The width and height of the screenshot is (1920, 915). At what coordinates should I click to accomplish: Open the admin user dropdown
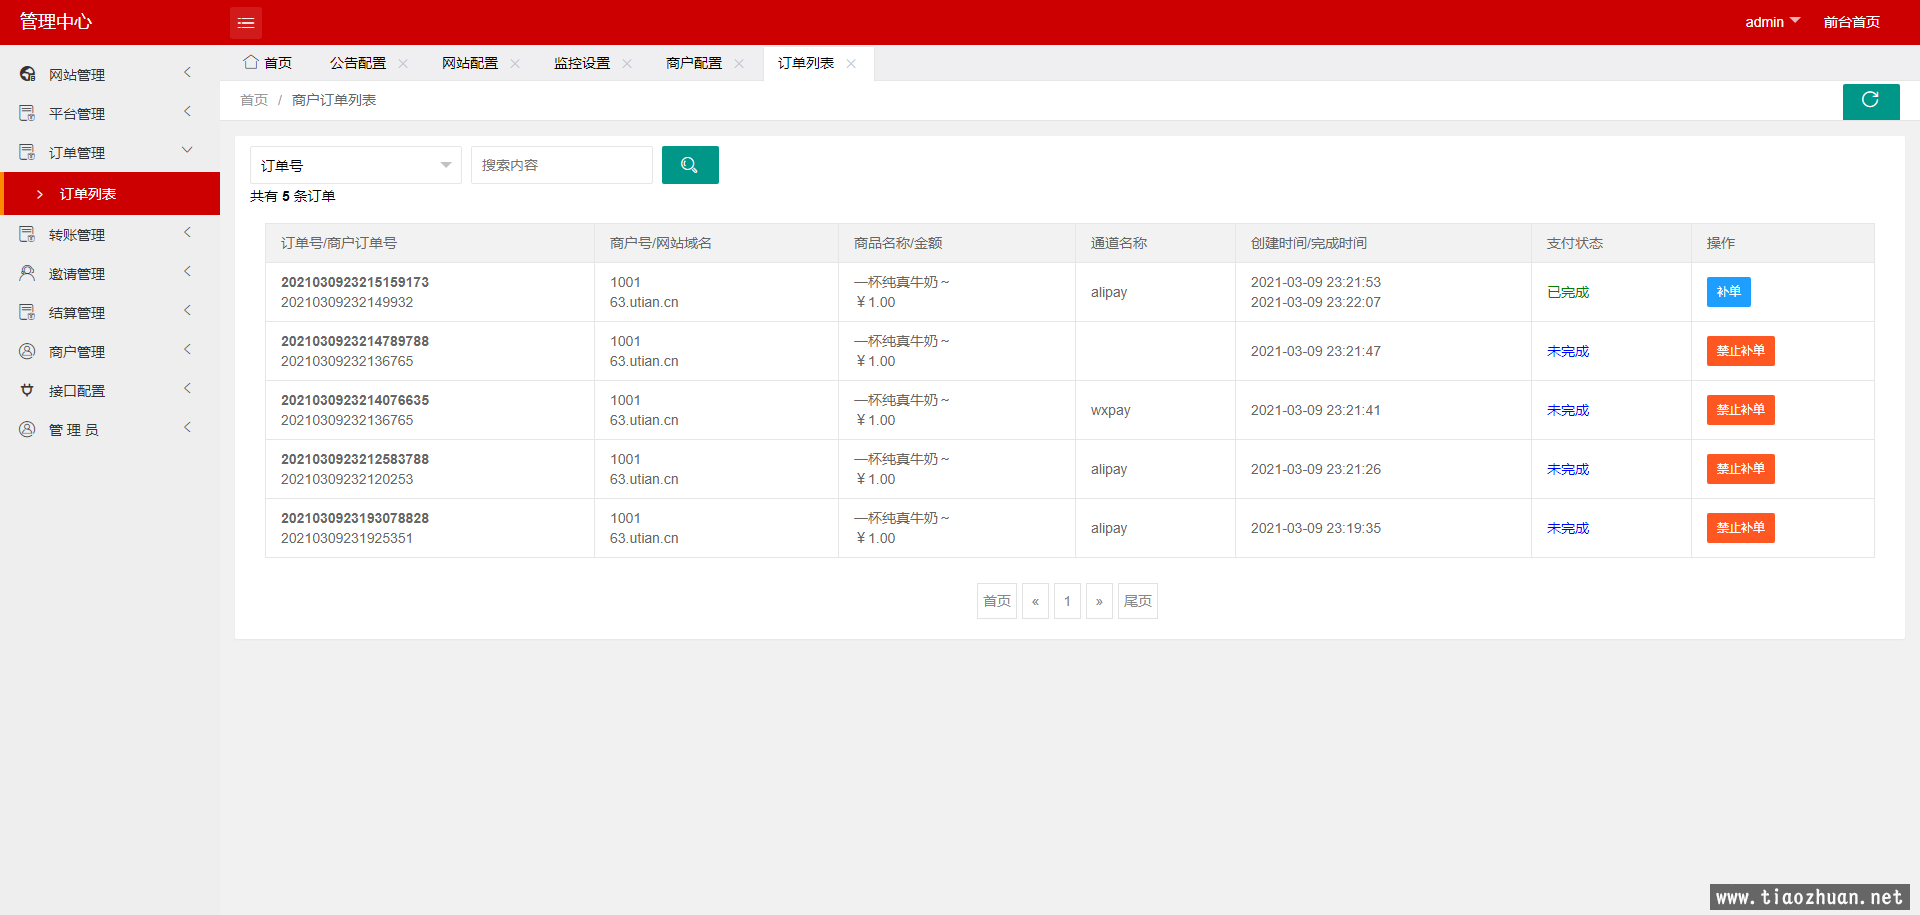(1772, 22)
